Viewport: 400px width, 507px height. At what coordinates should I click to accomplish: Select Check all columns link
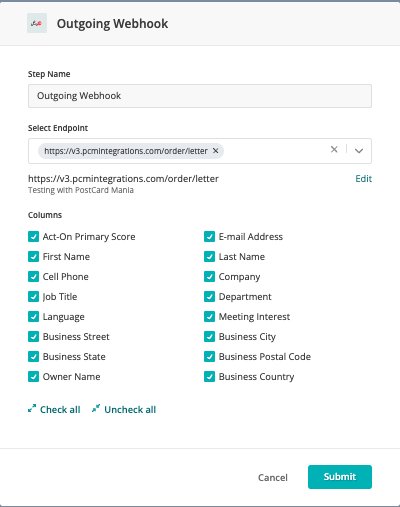pyautogui.click(x=60, y=409)
